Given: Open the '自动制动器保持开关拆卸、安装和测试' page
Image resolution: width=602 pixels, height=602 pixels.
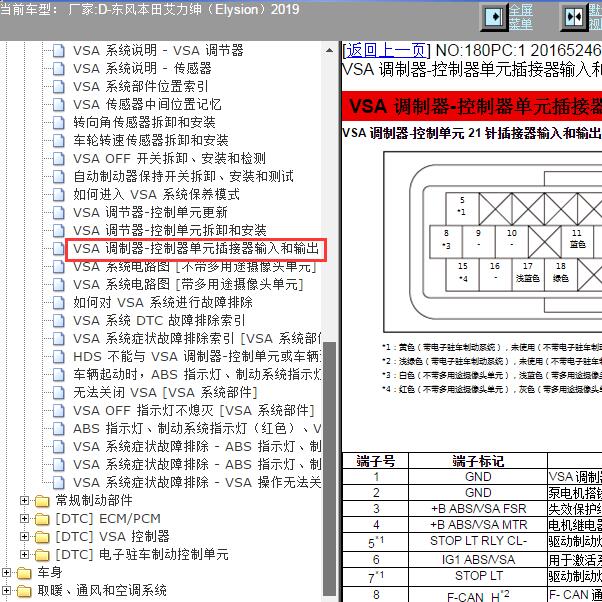Looking at the screenshot, I should point(184,176).
